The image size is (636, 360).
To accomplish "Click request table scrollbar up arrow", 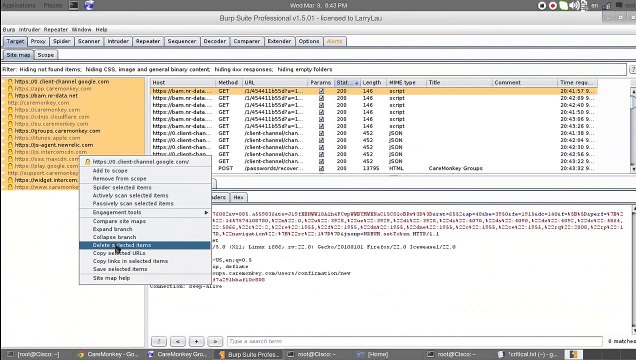I will point(633,92).
